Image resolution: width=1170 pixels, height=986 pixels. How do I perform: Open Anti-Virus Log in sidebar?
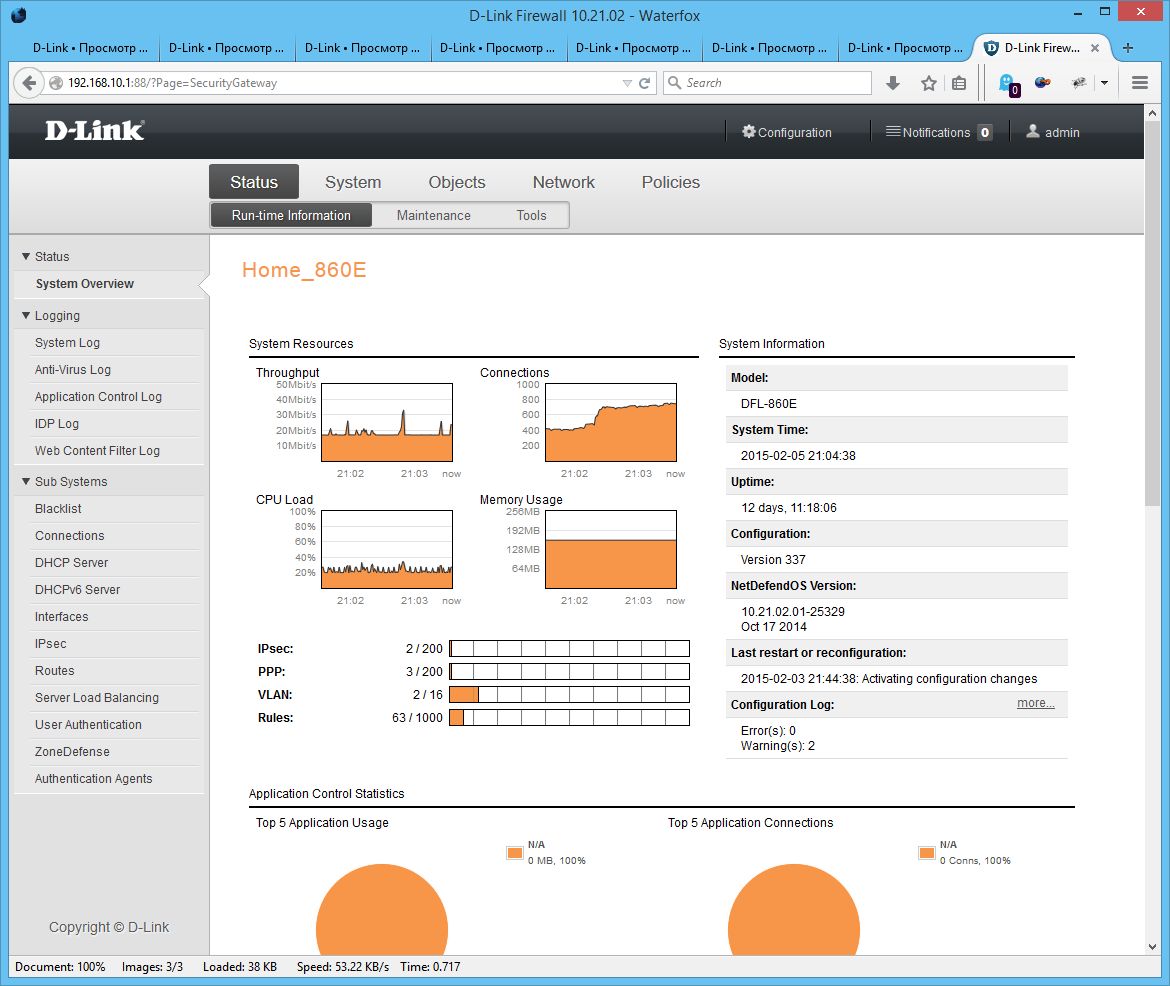click(73, 370)
